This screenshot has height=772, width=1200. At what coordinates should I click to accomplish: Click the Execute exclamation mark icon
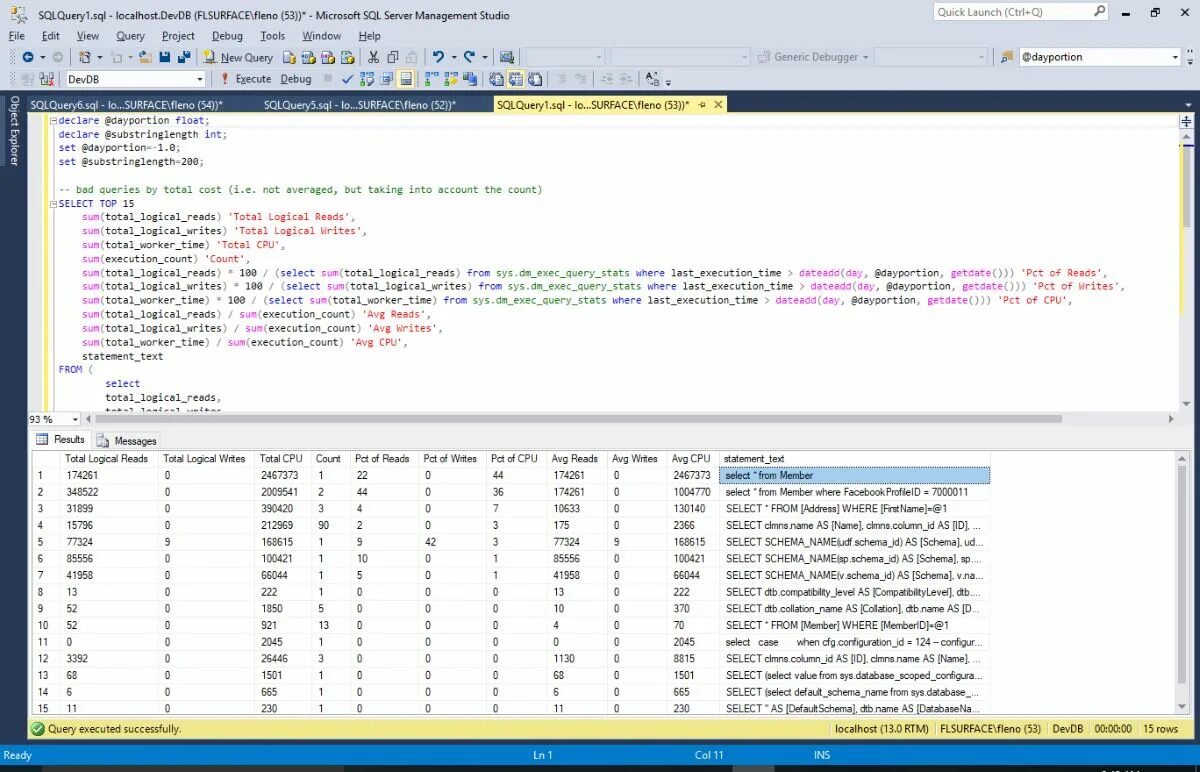click(225, 78)
